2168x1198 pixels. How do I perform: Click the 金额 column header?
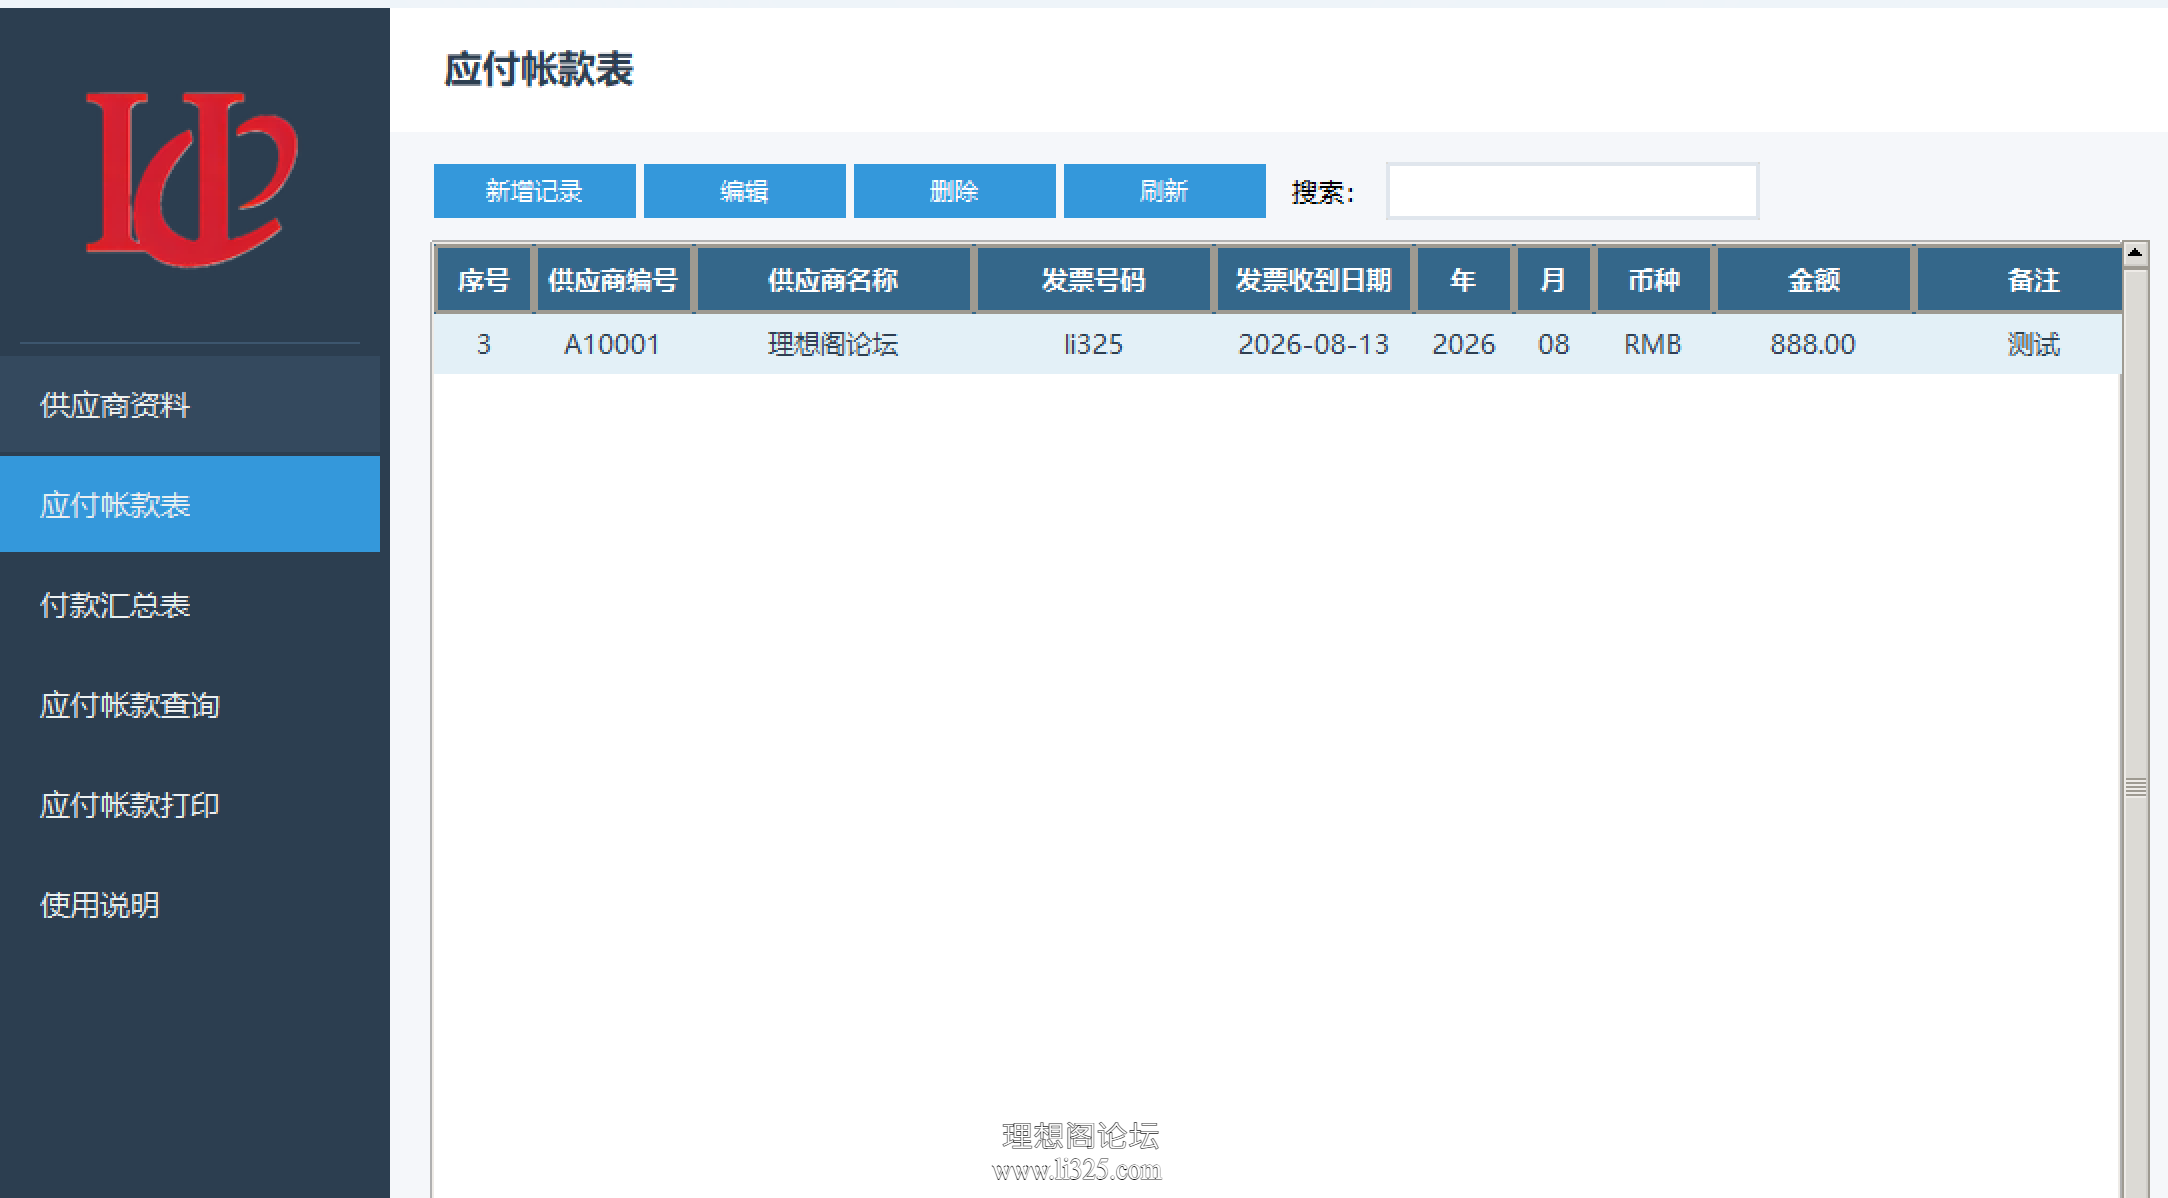[1813, 280]
